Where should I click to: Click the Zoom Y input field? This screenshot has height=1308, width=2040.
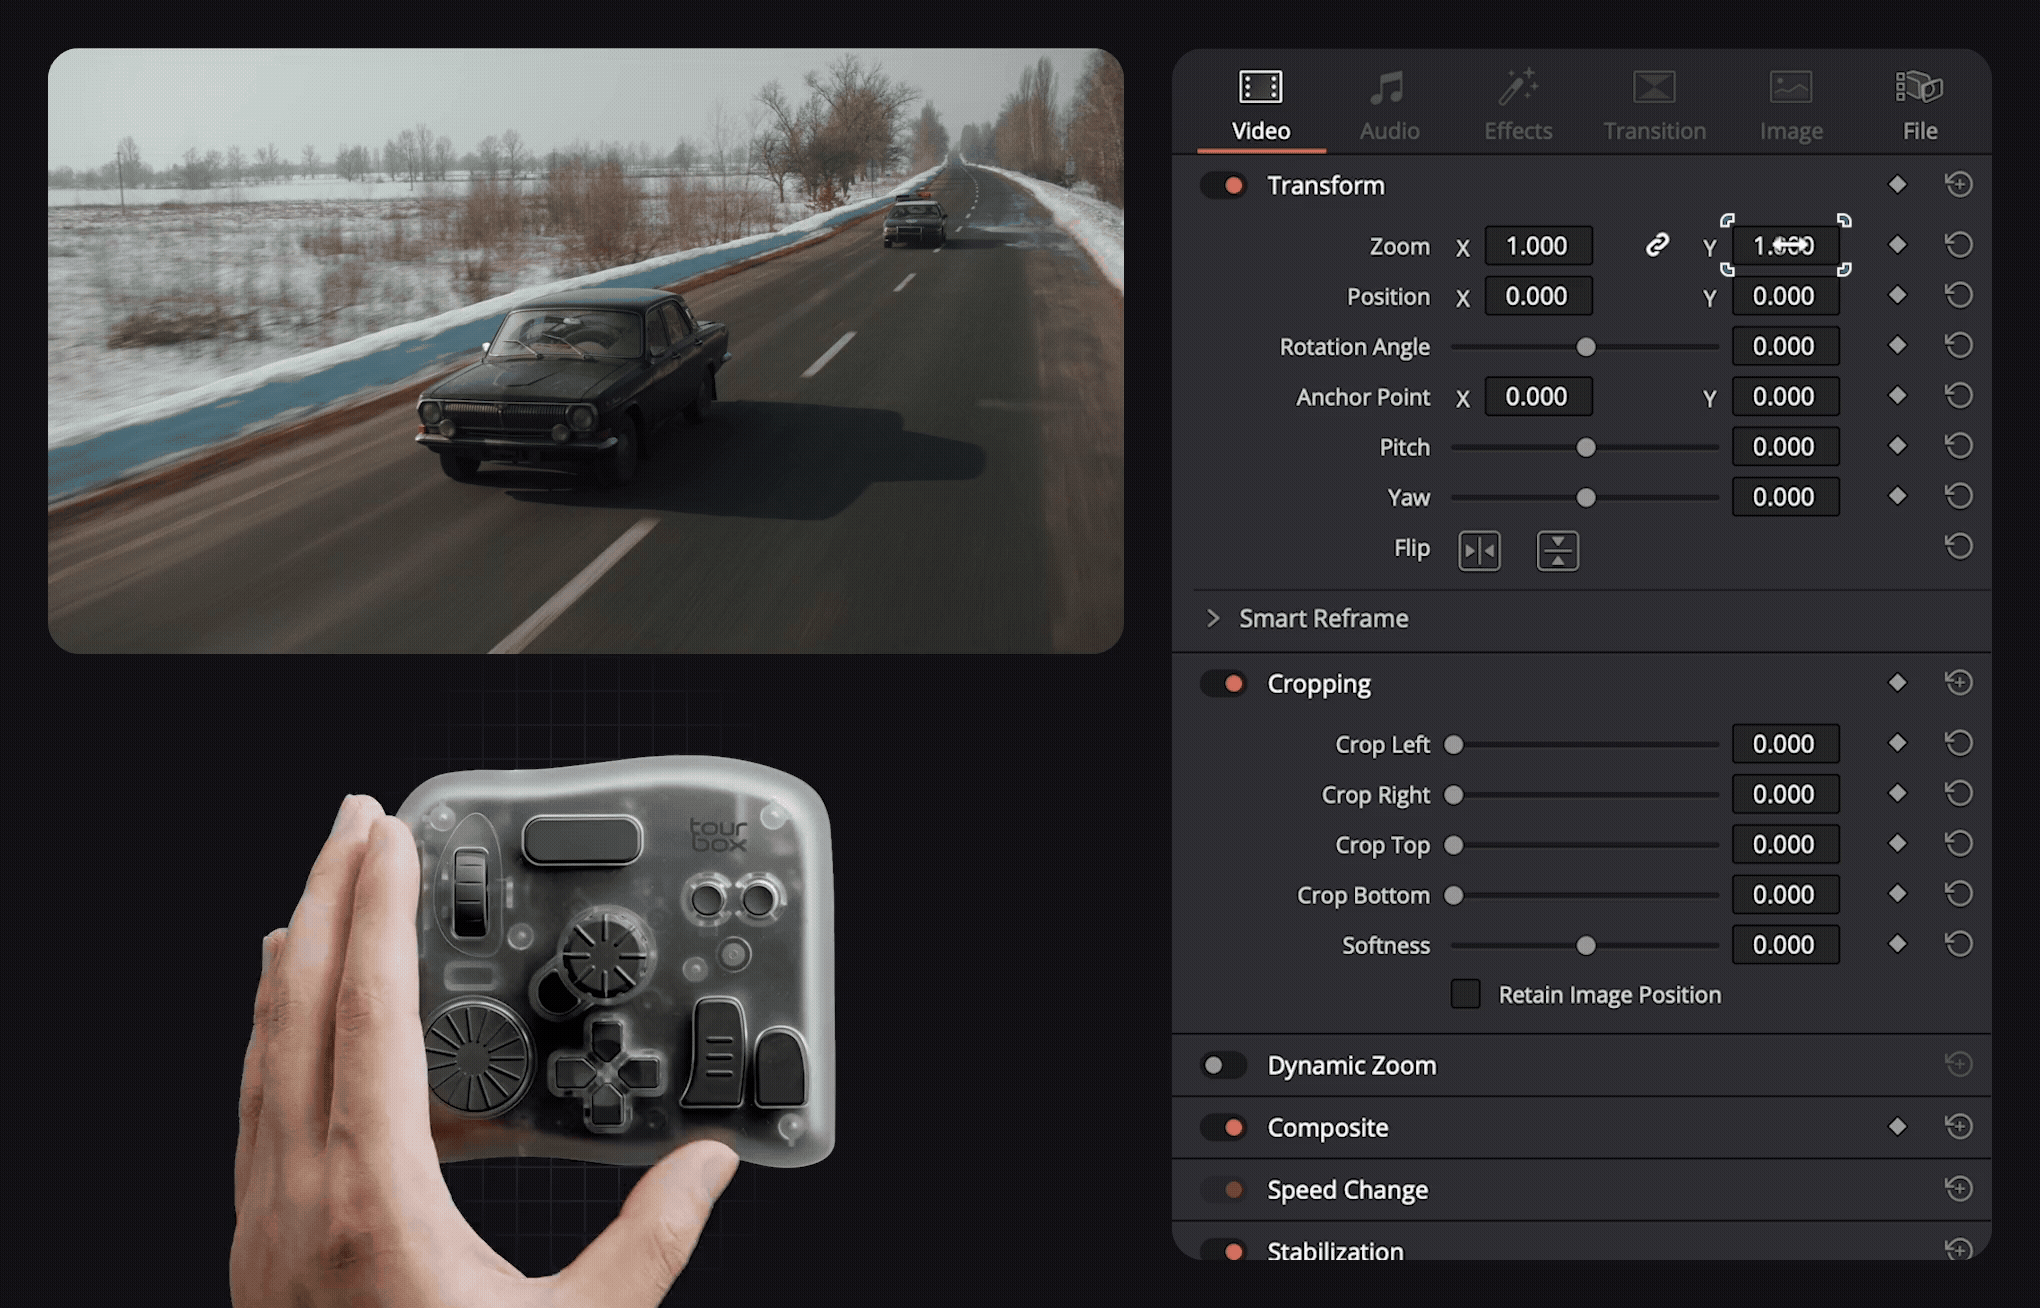pyautogui.click(x=1785, y=245)
